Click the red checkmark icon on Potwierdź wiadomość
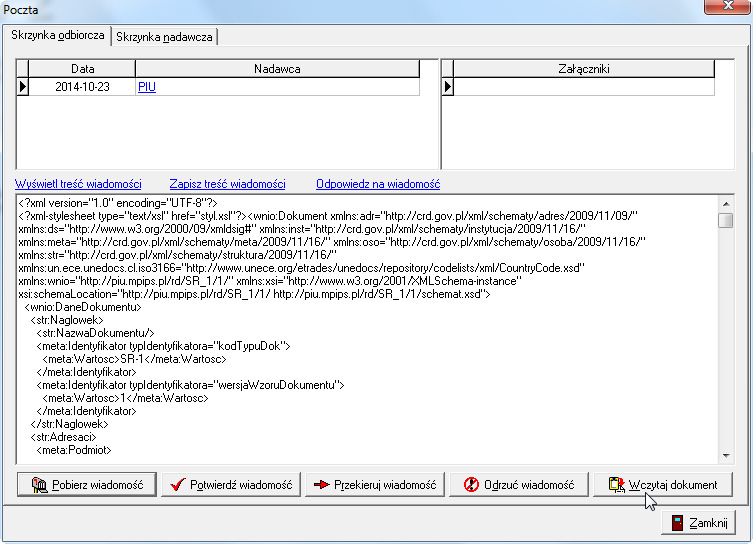Viewport: 753px width, 544px height. click(178, 485)
